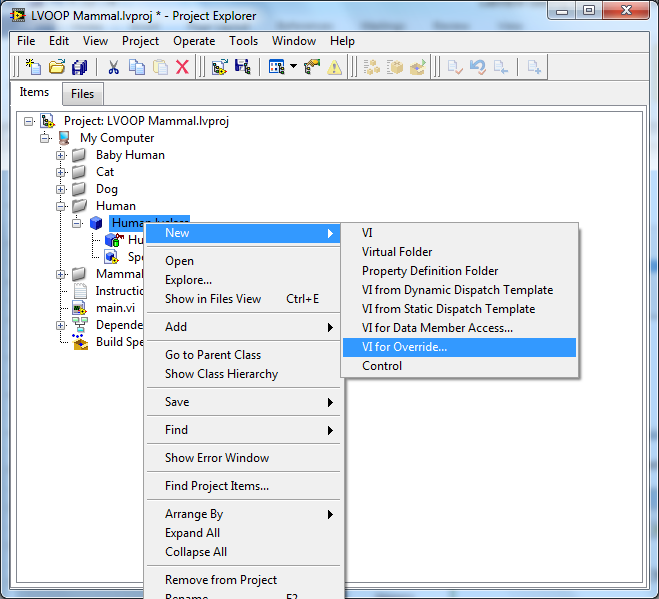
Task: Select Show Error Window
Action: click(x=243, y=458)
